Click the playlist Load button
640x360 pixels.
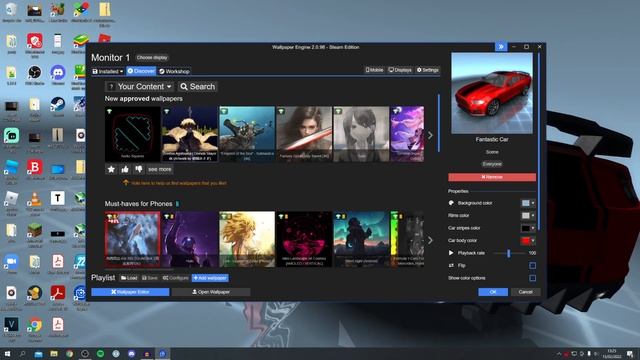point(129,278)
